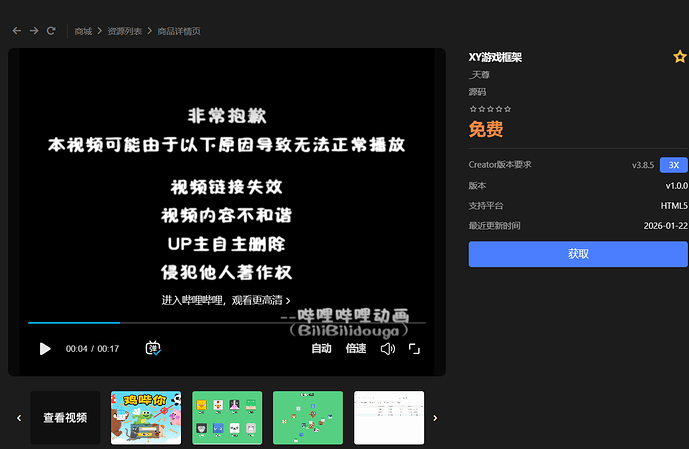The width and height of the screenshot is (689, 449).
Task: Click the 源码 category label
Action: click(477, 92)
